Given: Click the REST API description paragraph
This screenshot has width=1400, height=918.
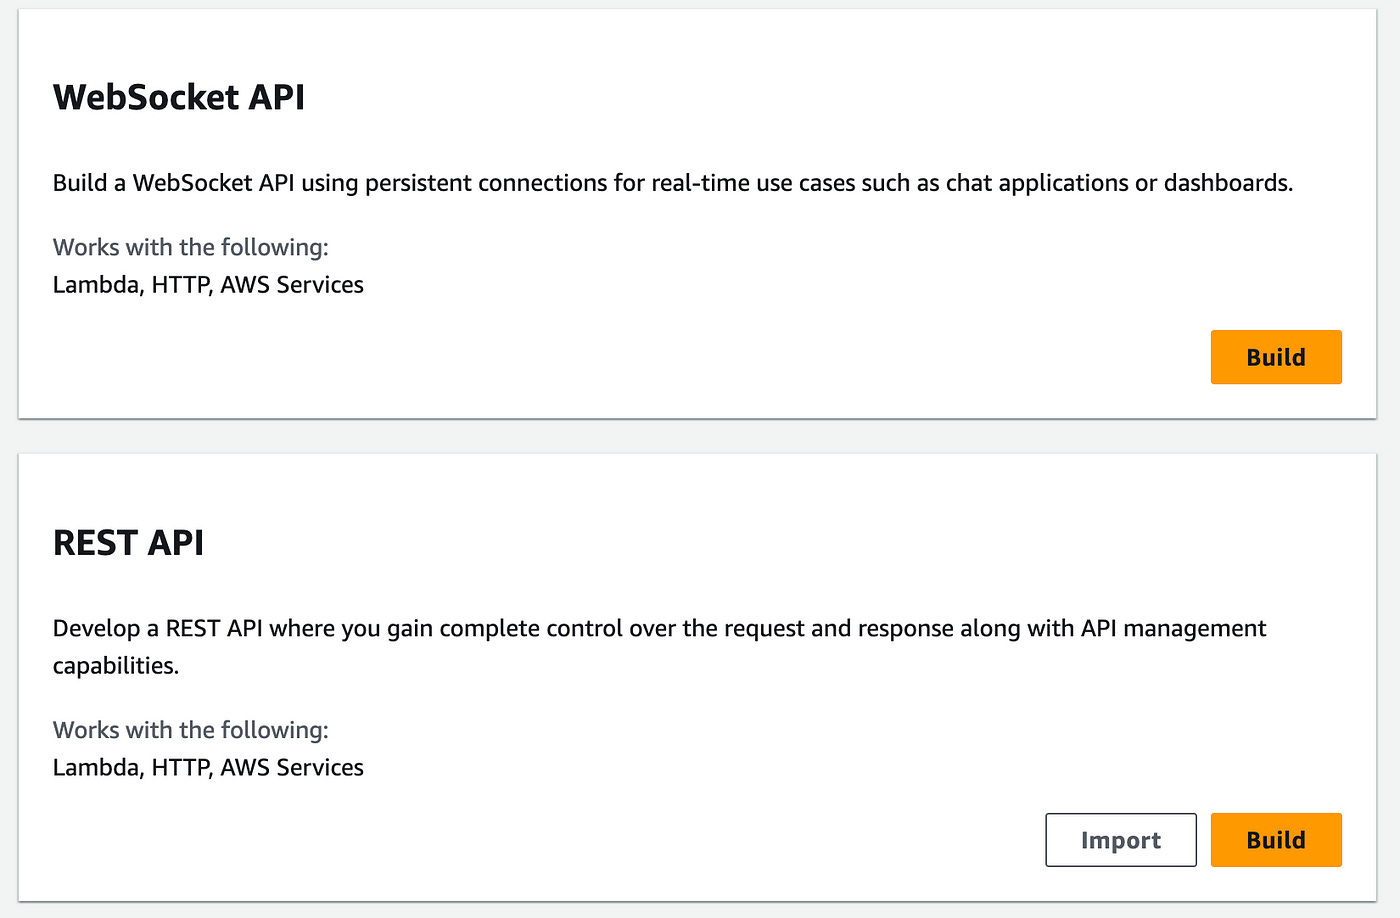Looking at the screenshot, I should (x=659, y=629).
